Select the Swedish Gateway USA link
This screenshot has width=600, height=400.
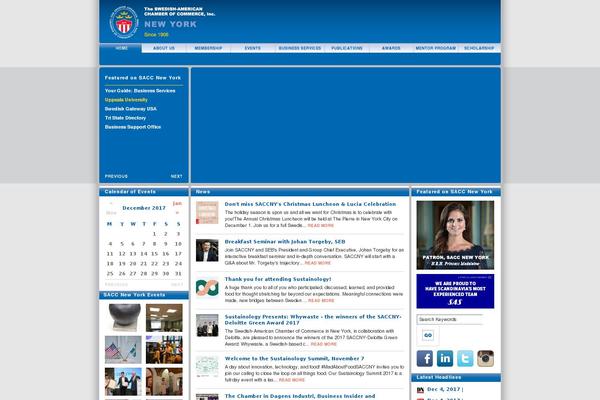coord(130,109)
